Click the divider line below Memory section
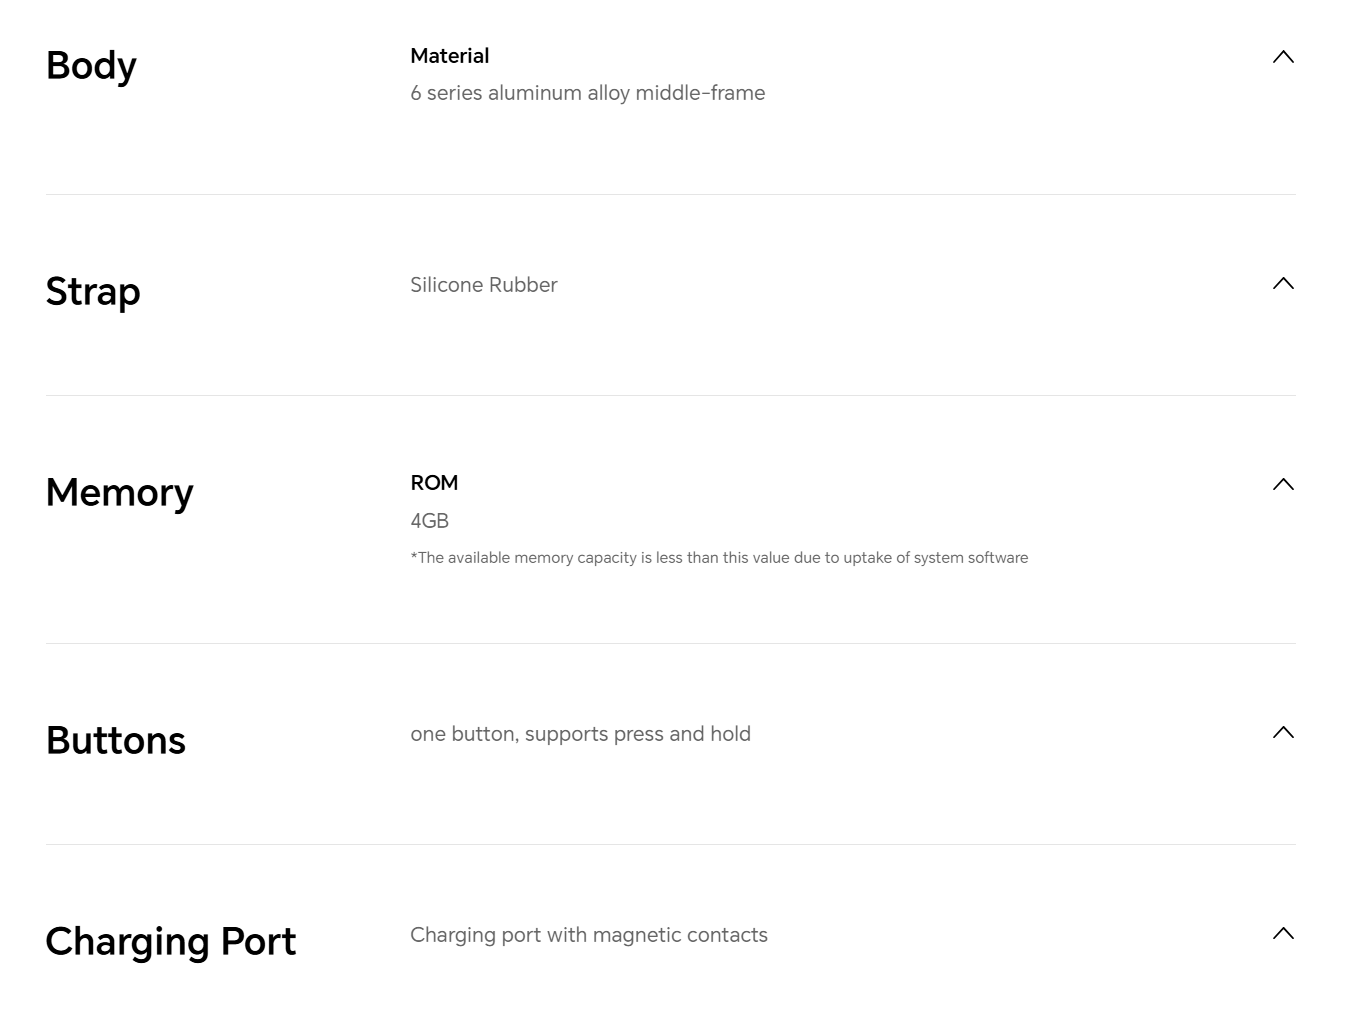The image size is (1346, 1020). [x=670, y=644]
